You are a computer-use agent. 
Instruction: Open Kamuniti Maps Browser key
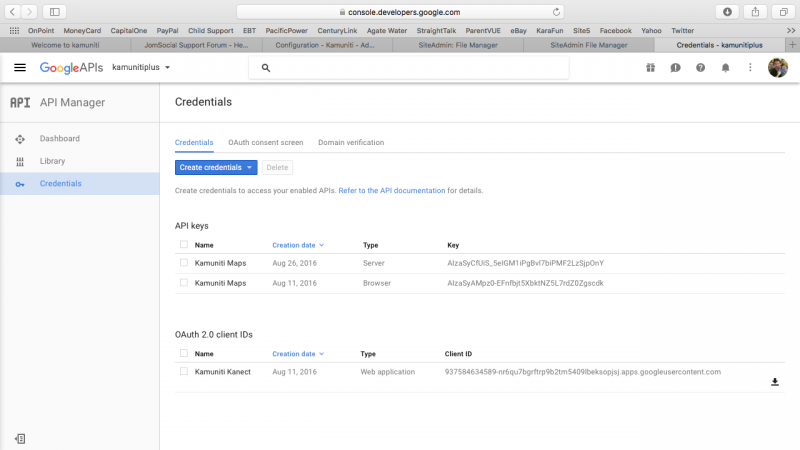click(x=220, y=283)
